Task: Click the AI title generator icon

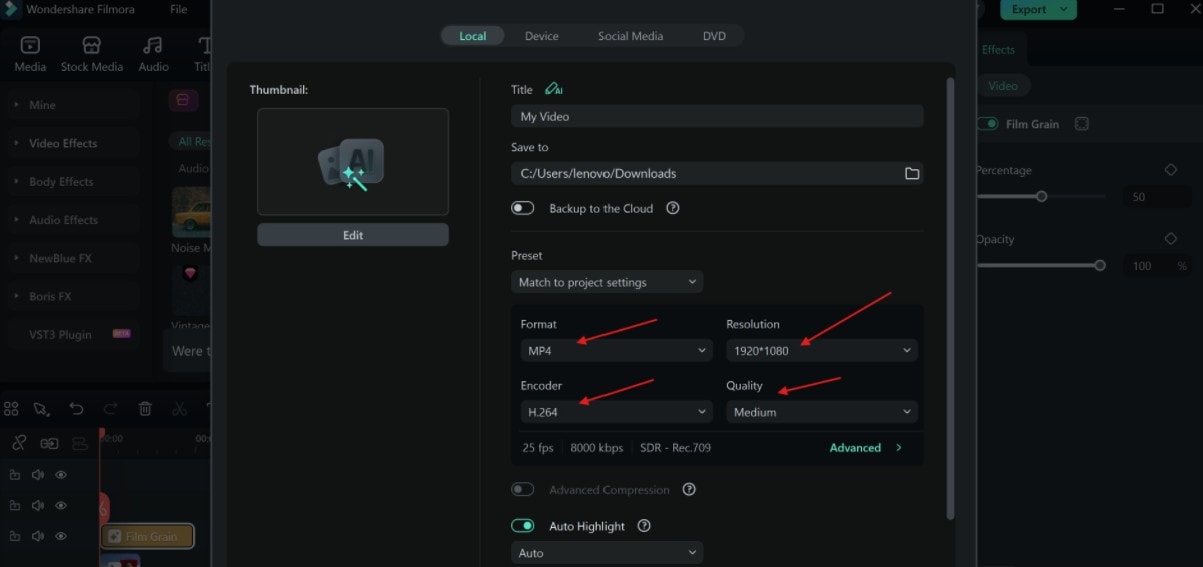Action: pyautogui.click(x=554, y=89)
